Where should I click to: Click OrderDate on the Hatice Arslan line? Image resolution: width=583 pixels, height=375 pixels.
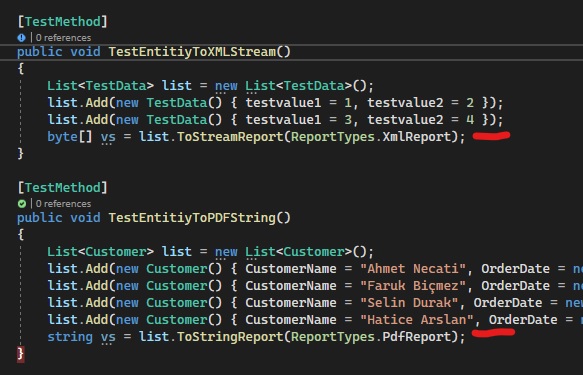(x=523, y=320)
